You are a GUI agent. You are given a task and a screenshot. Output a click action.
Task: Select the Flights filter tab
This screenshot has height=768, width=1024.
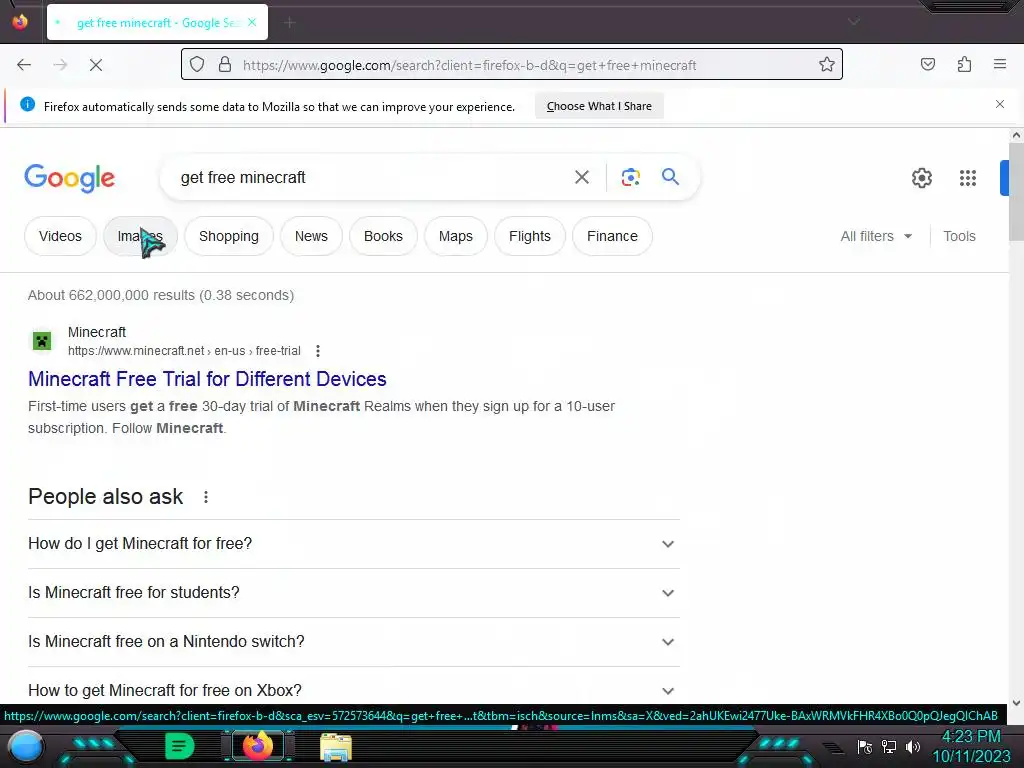pyautogui.click(x=530, y=236)
